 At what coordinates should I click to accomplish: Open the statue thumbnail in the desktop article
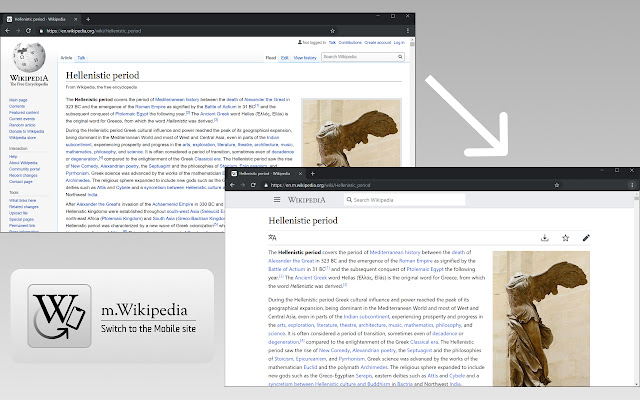pos(351,133)
